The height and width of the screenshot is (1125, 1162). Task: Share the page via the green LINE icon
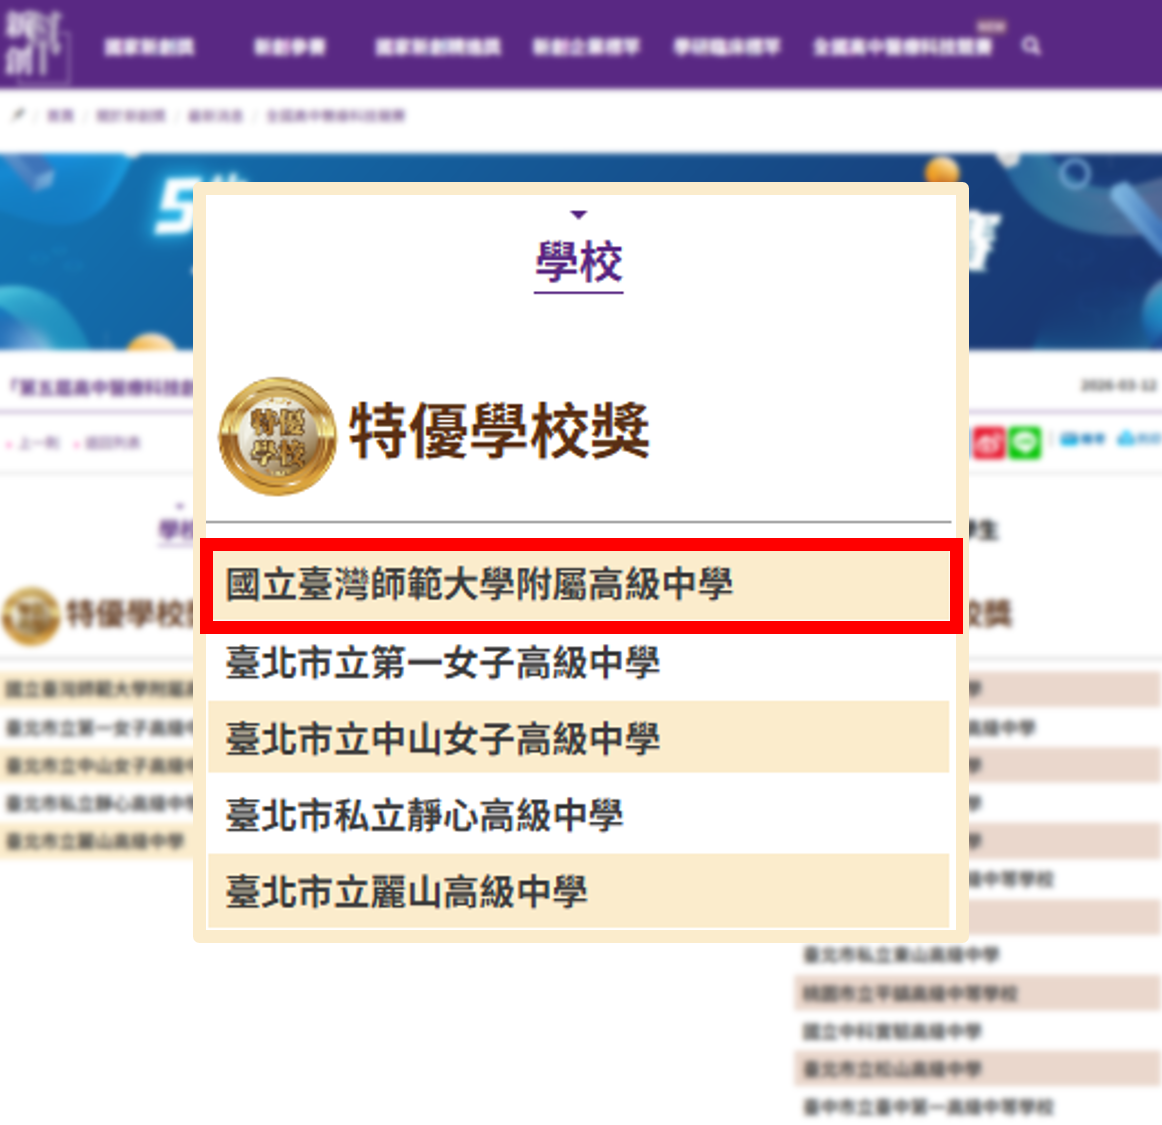click(1025, 442)
